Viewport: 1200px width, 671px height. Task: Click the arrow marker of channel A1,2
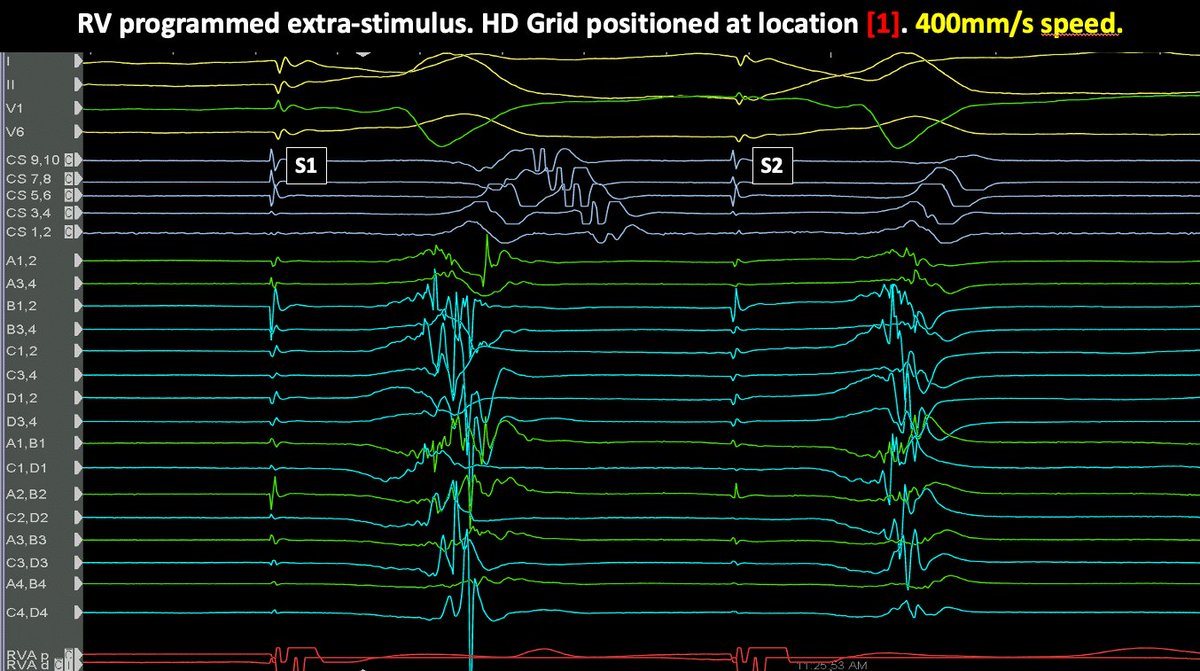tap(78, 260)
